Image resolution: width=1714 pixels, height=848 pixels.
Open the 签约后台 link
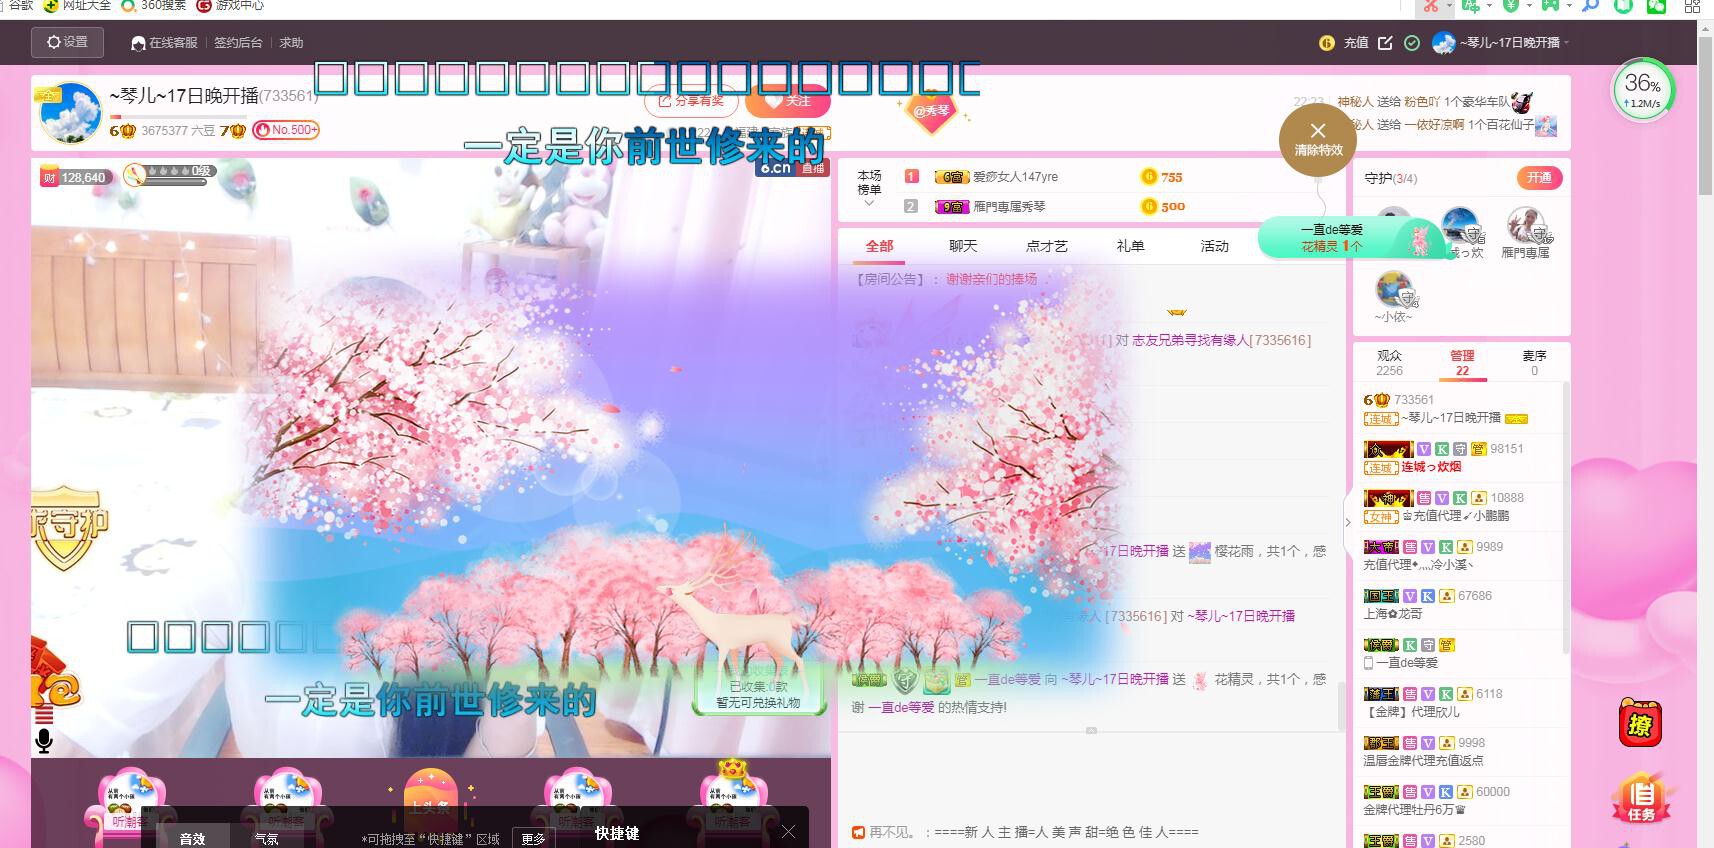point(238,43)
